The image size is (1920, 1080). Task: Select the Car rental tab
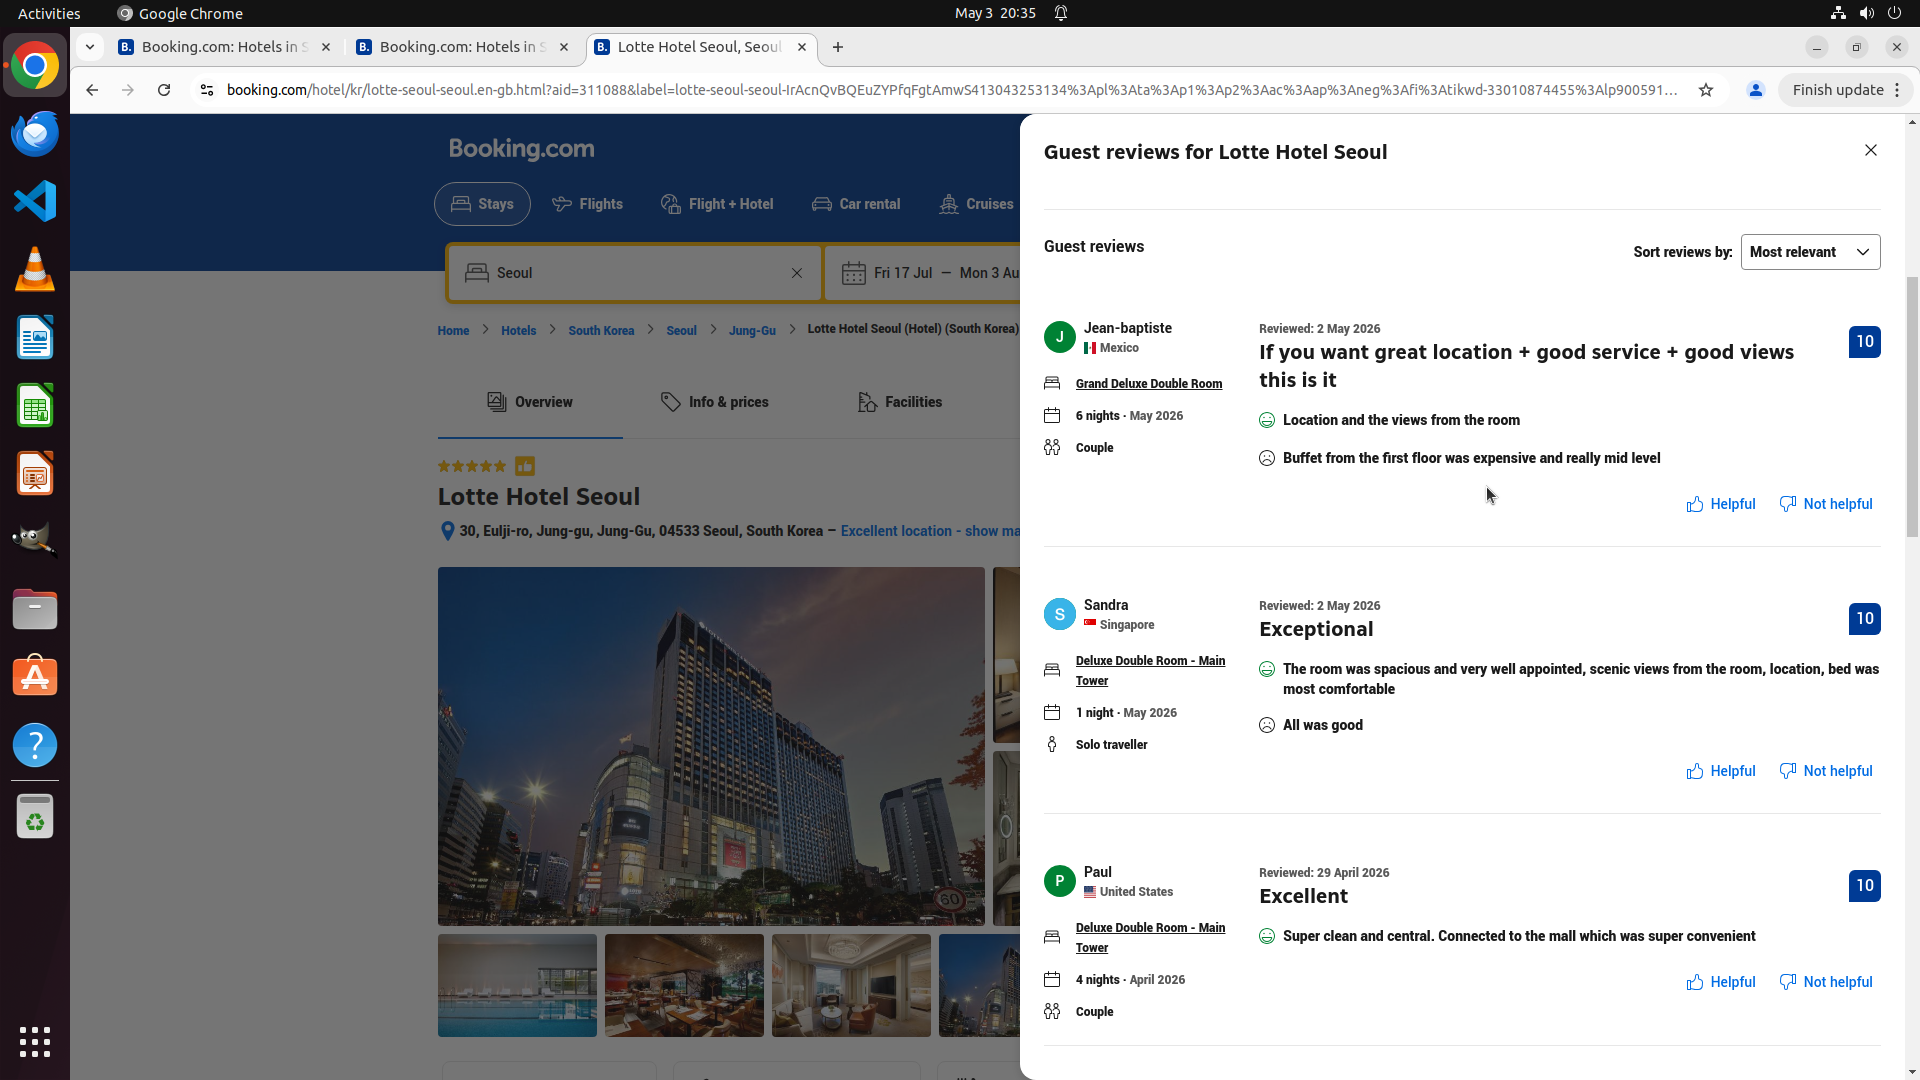856,204
